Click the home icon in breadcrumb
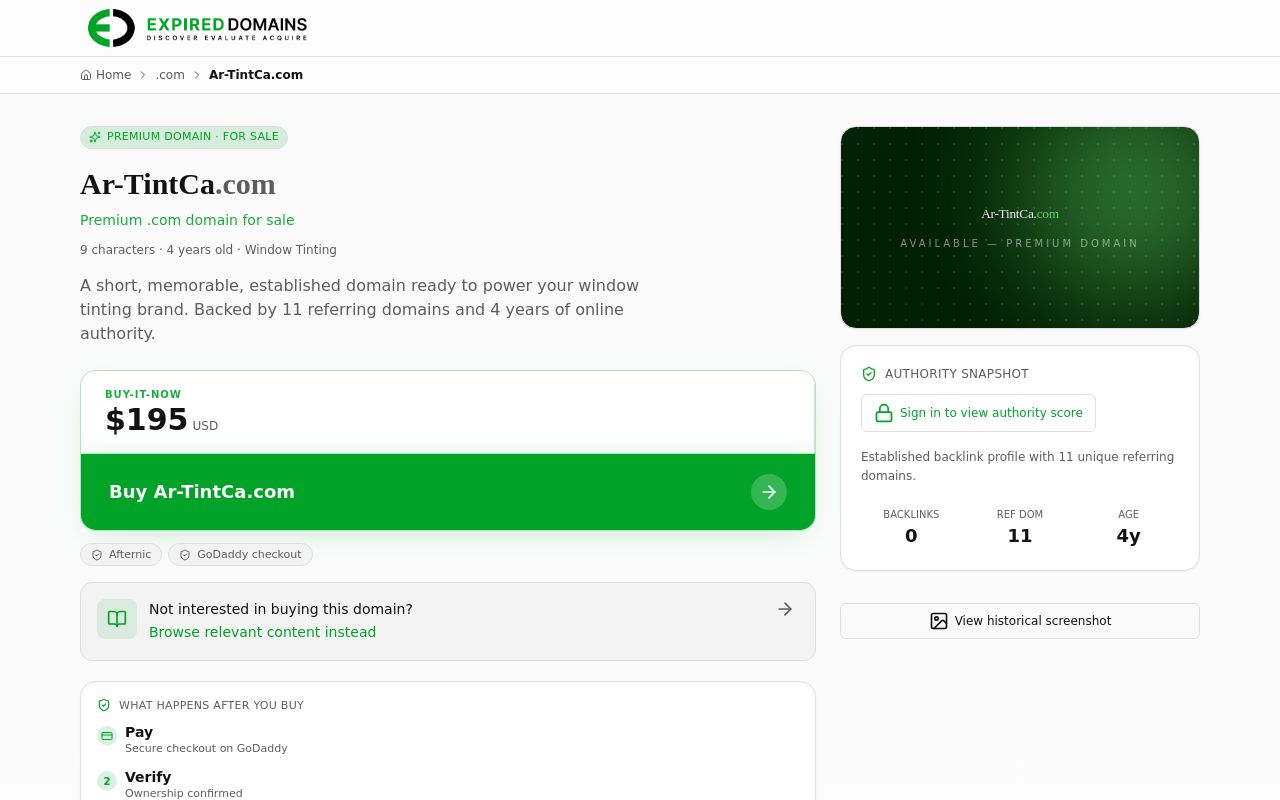The height and width of the screenshot is (800, 1280). 86,75
